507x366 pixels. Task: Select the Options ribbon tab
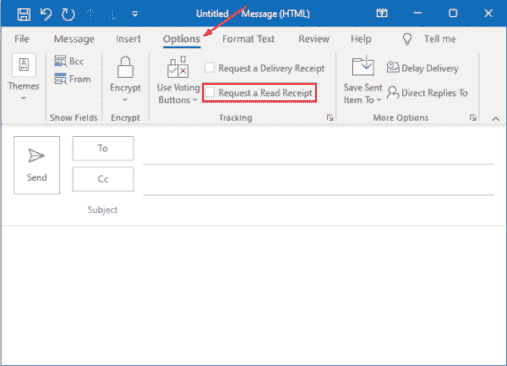click(182, 39)
